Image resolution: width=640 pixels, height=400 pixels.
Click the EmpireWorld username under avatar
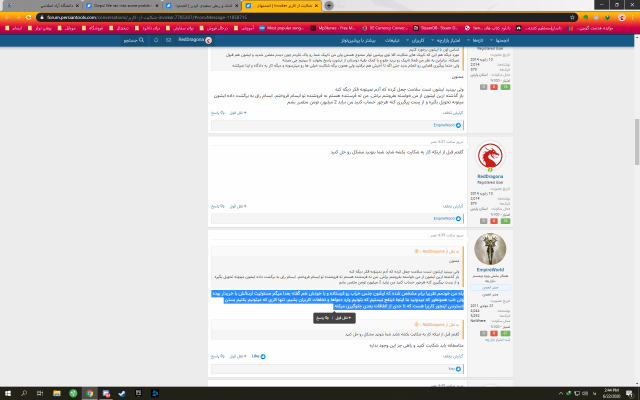pos(491,268)
